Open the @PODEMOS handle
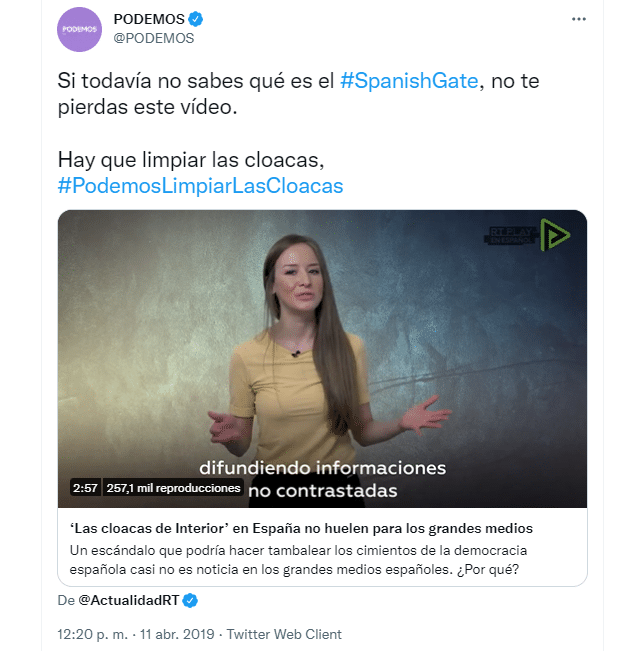The image size is (627, 651). click(154, 38)
